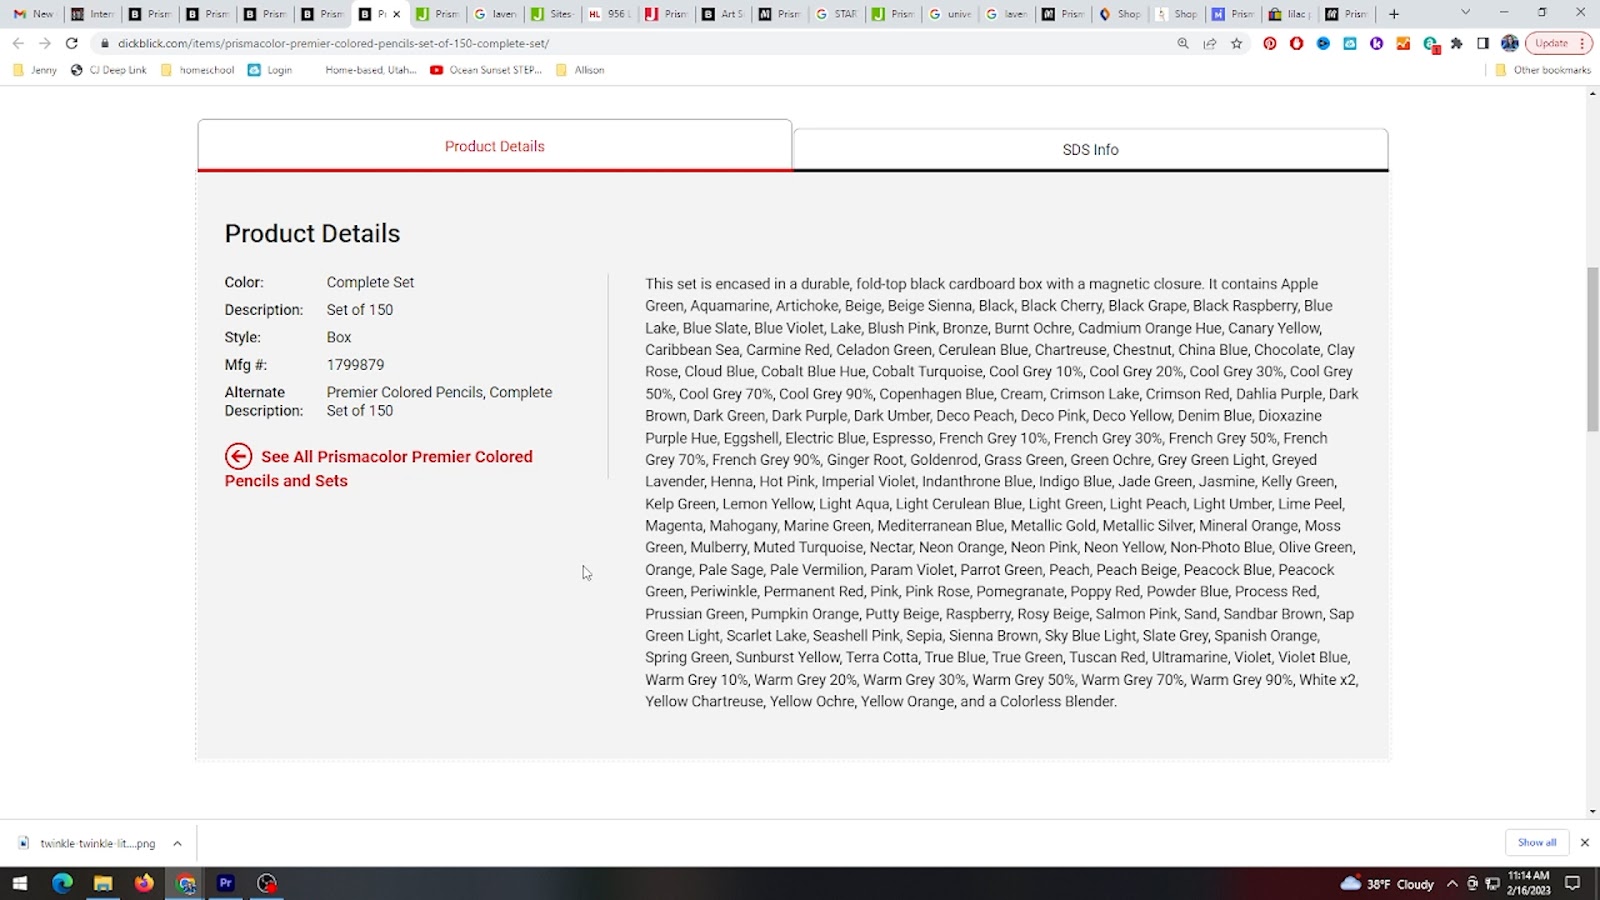Reload the current page
The image size is (1600, 900).
tap(72, 43)
